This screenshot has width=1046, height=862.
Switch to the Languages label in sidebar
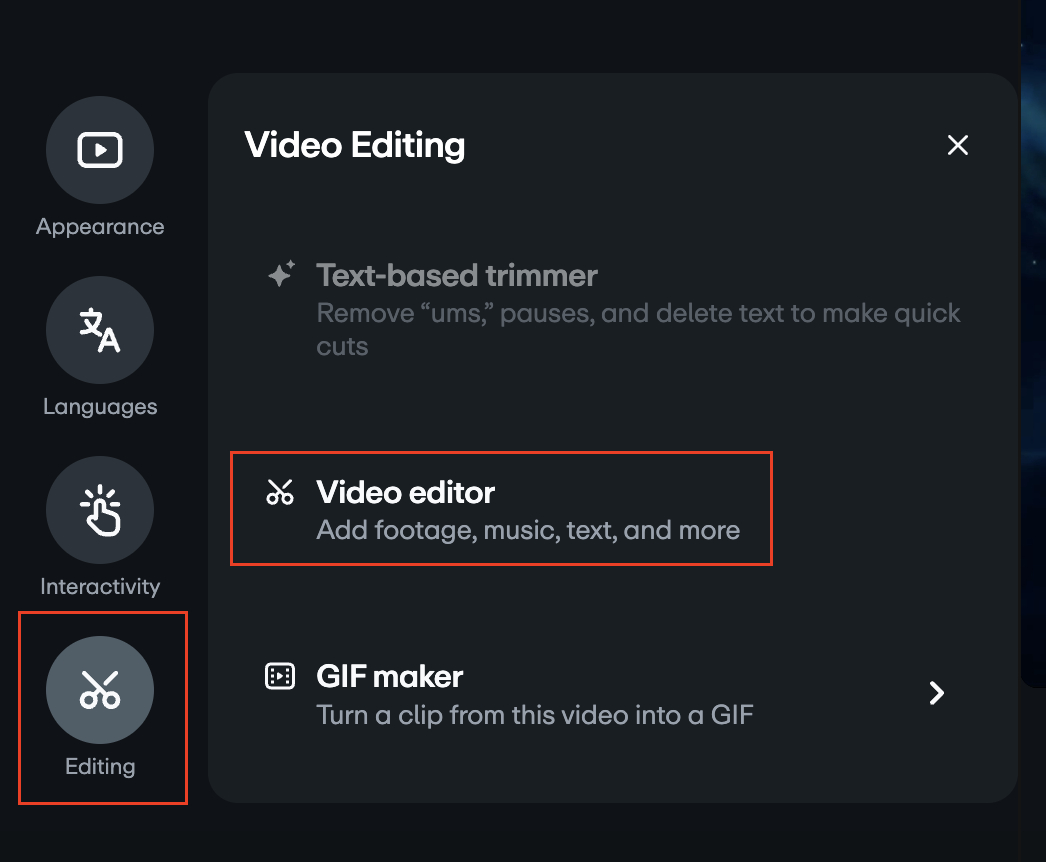coord(100,407)
